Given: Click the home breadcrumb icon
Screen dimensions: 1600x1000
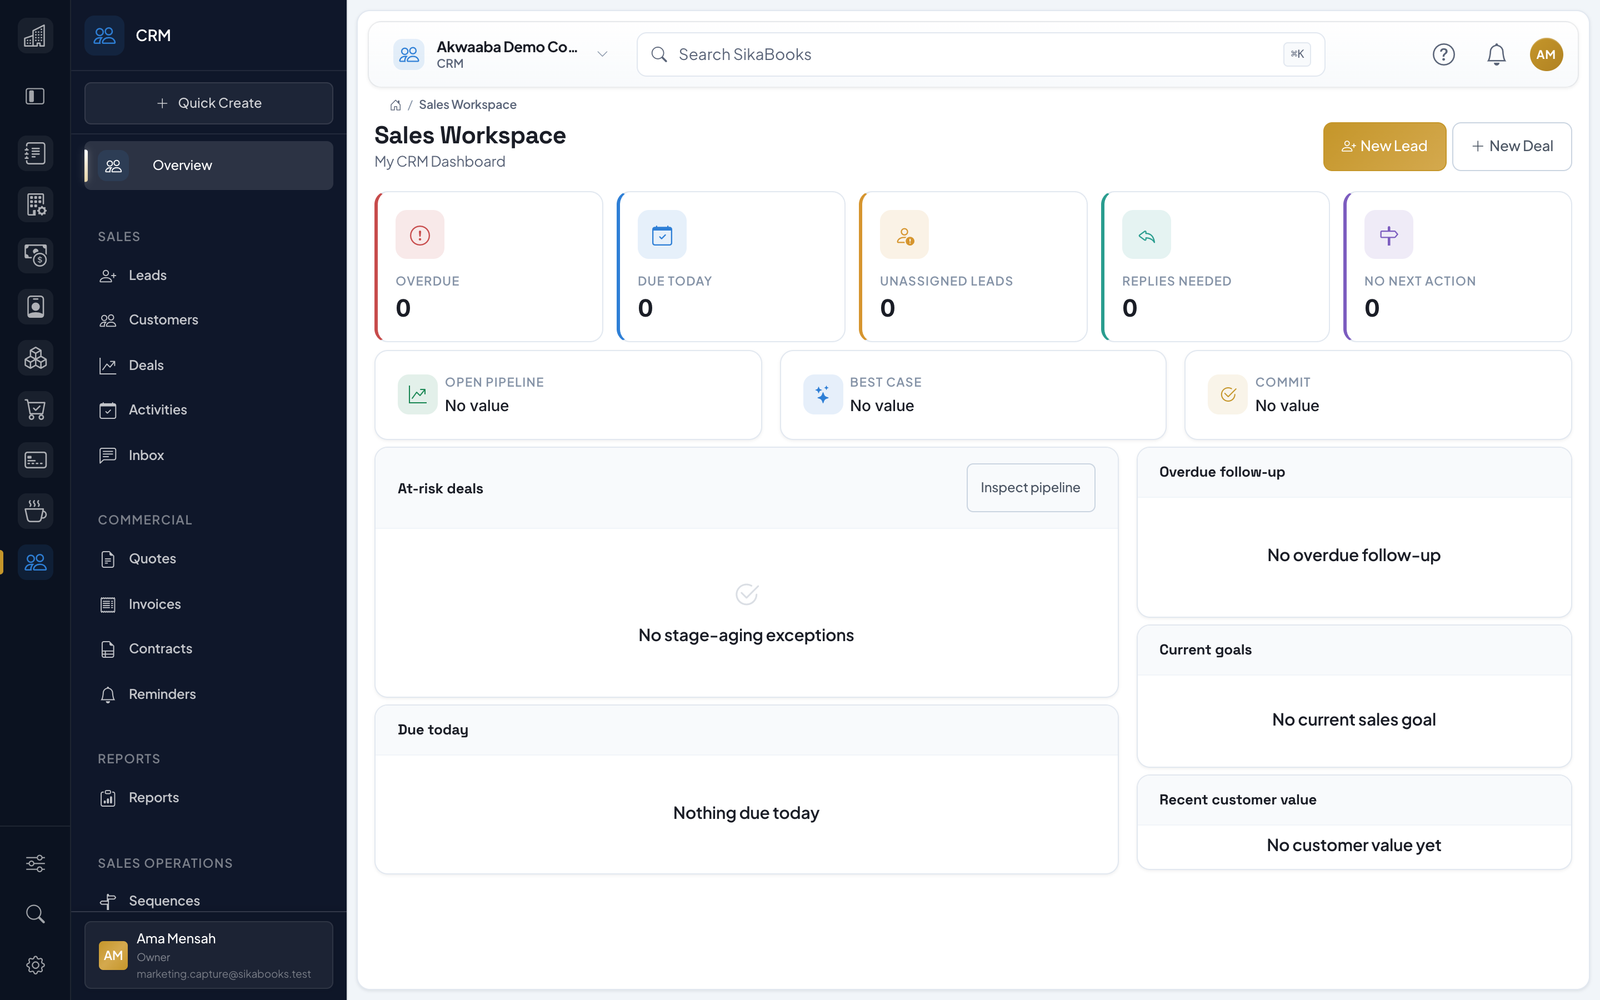Looking at the screenshot, I should pos(395,105).
